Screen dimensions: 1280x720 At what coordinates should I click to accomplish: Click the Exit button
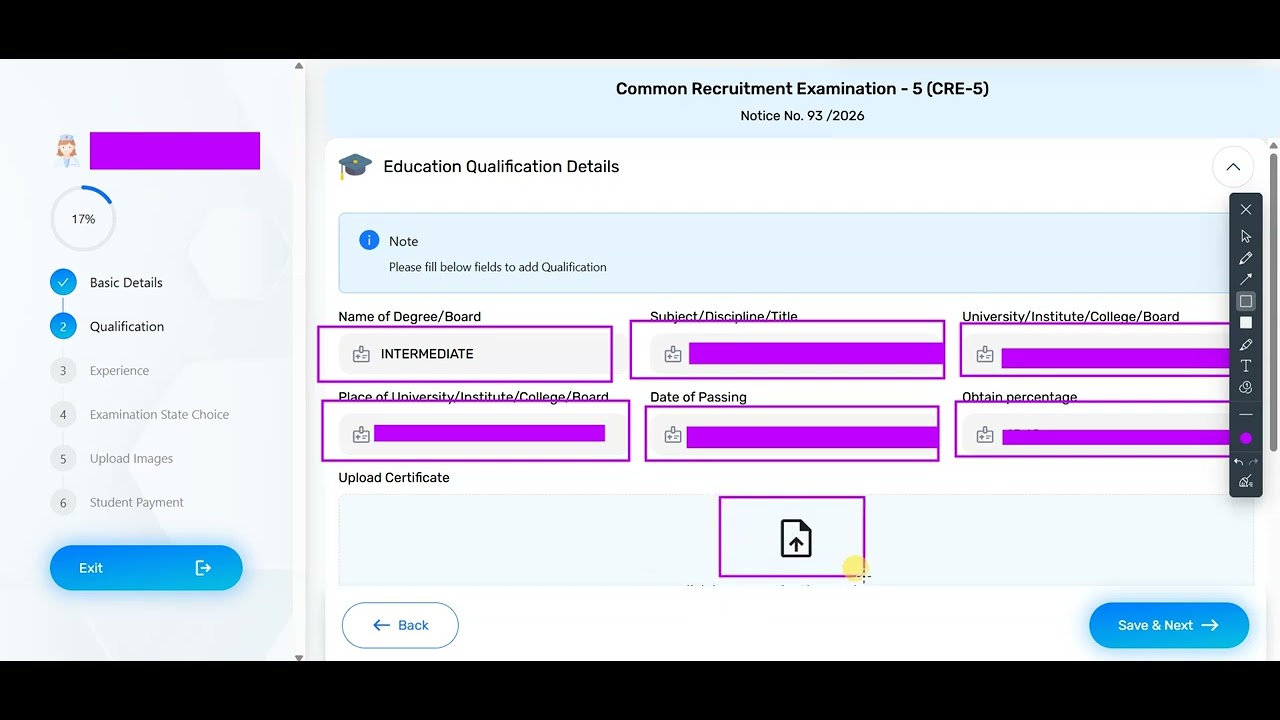click(146, 568)
